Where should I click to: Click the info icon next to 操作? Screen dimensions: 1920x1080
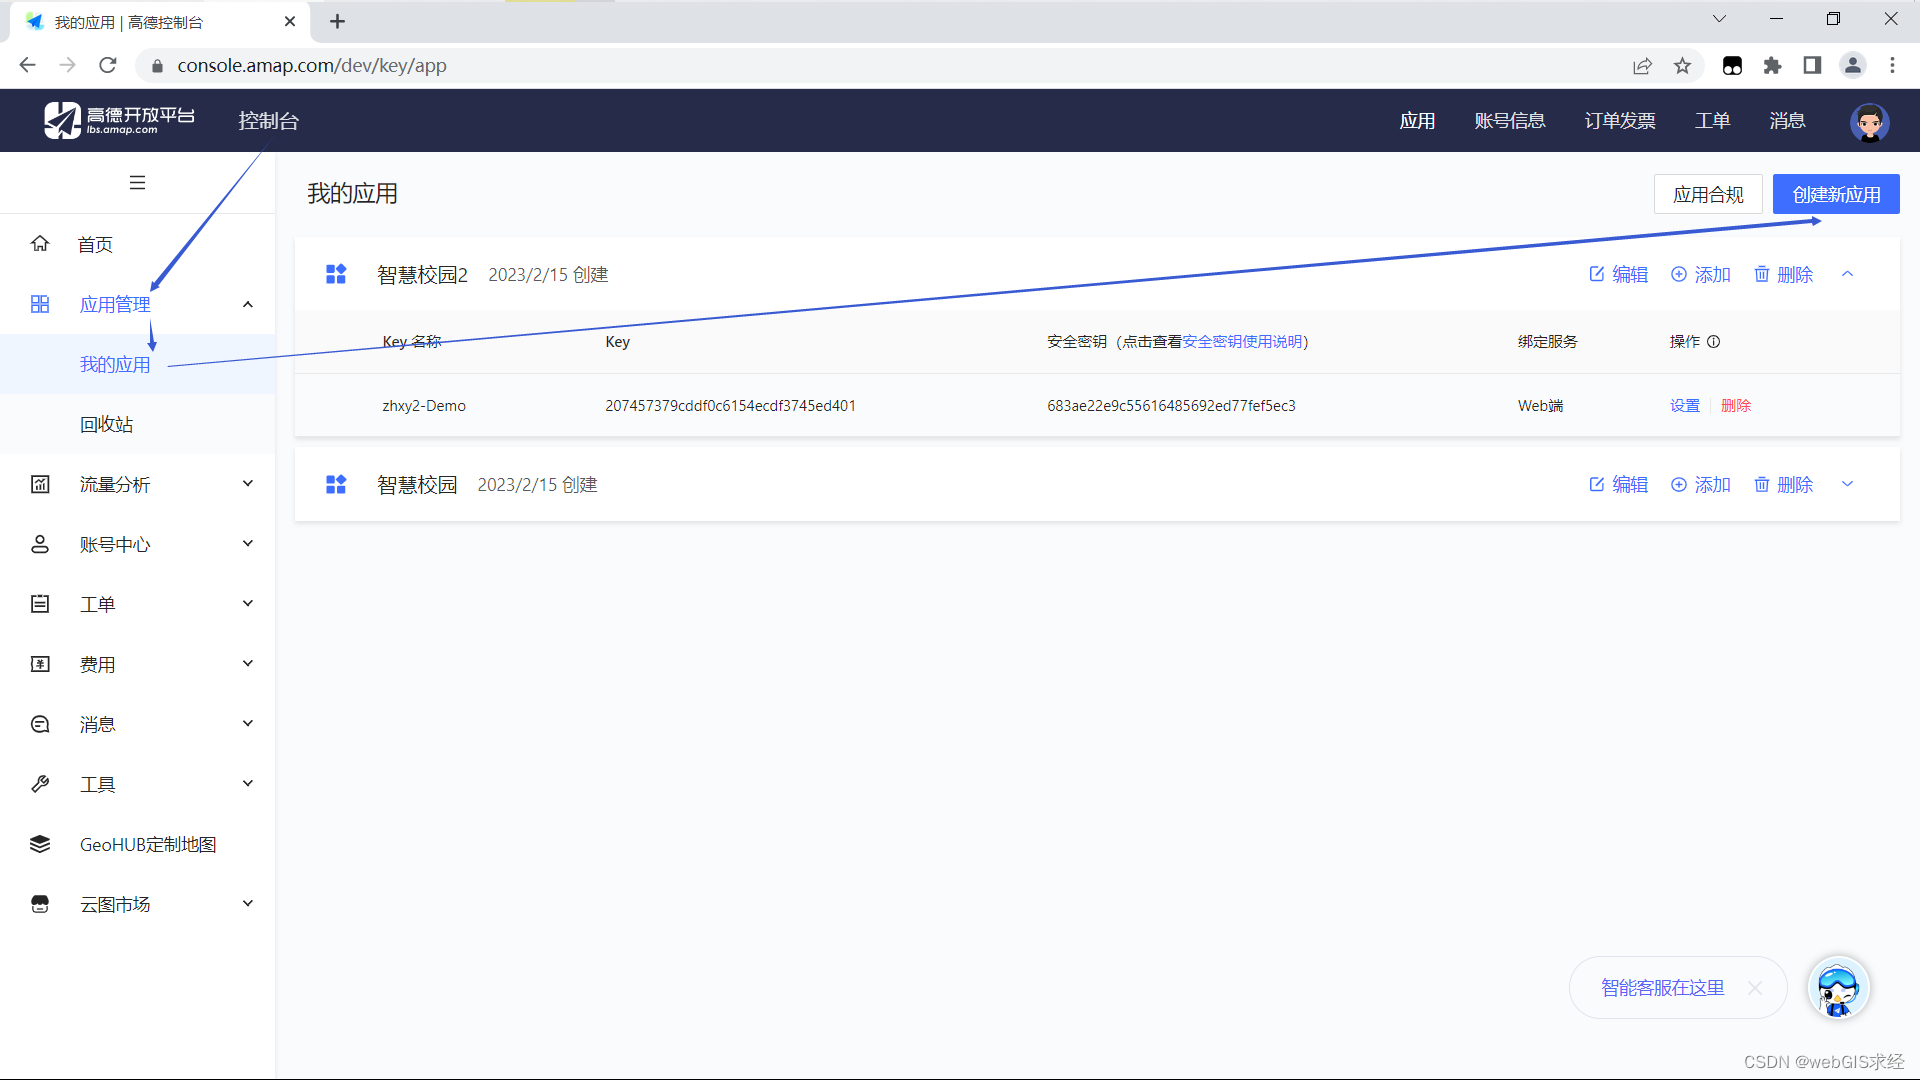1713,342
